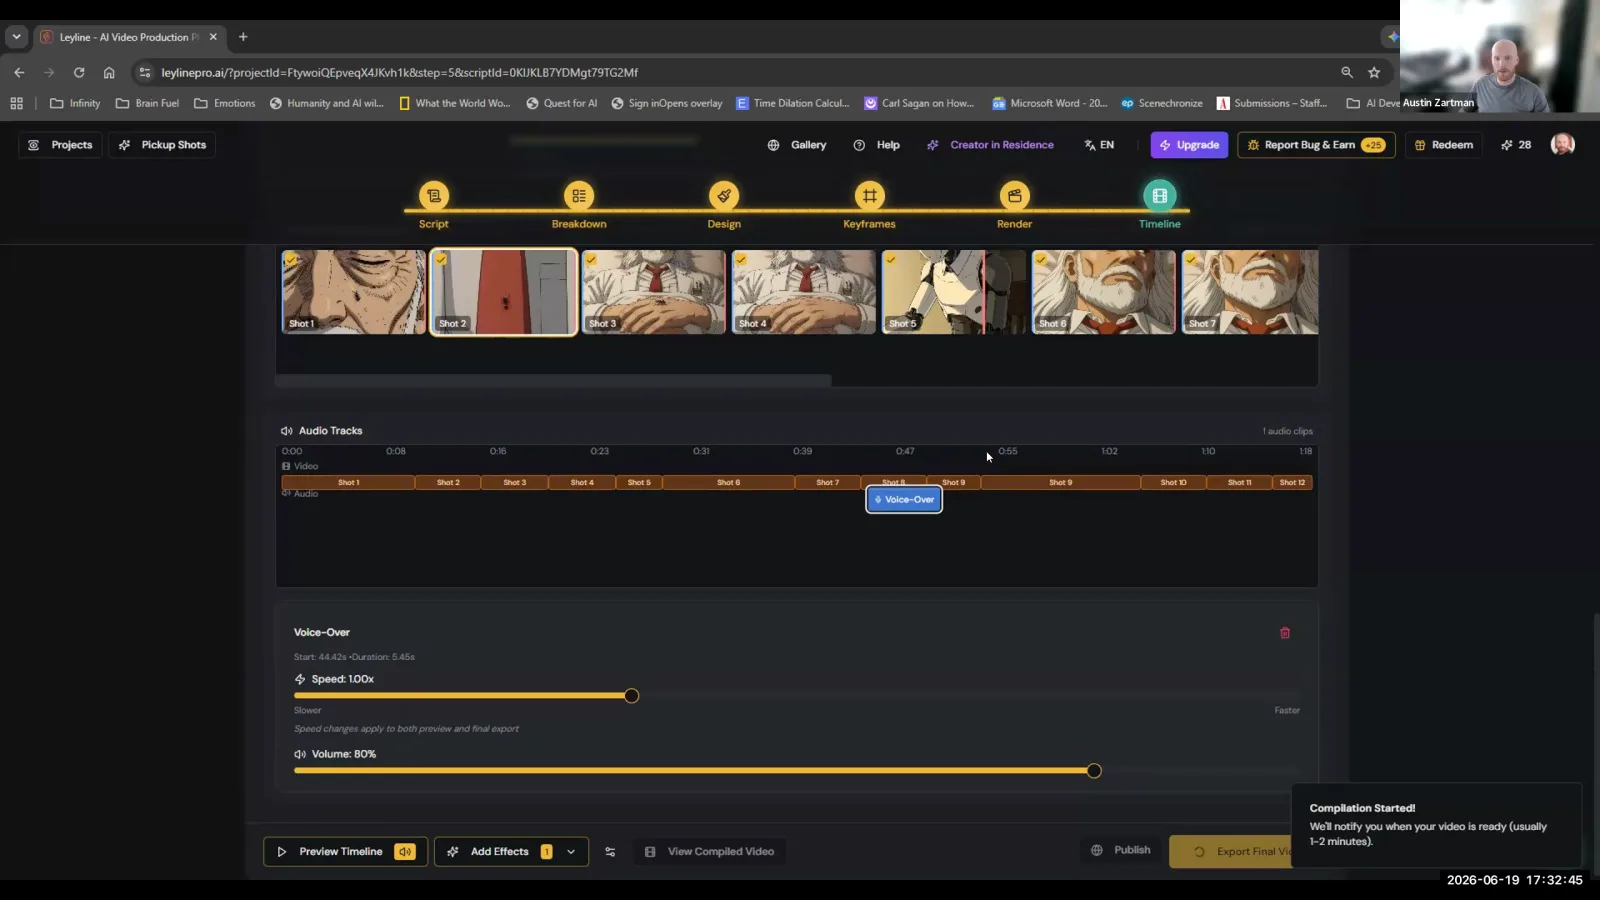Open the browser zoom magnifier icon
This screenshot has height=900, width=1600.
pos(1347,73)
